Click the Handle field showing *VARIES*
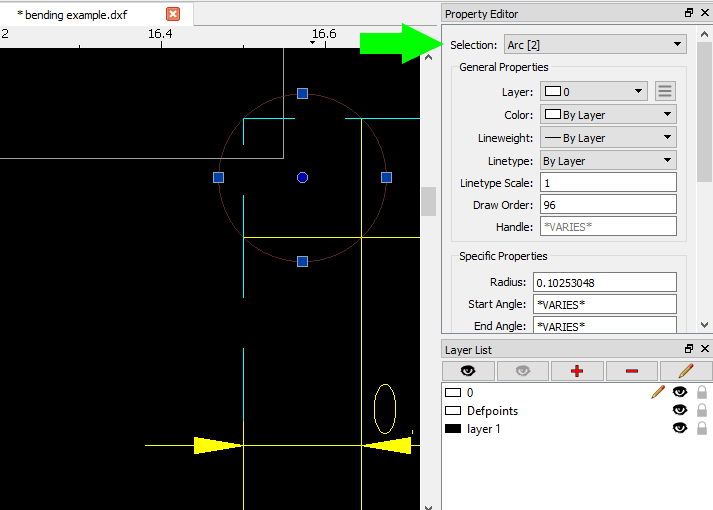Viewport: 713px width, 510px height. tap(608, 227)
